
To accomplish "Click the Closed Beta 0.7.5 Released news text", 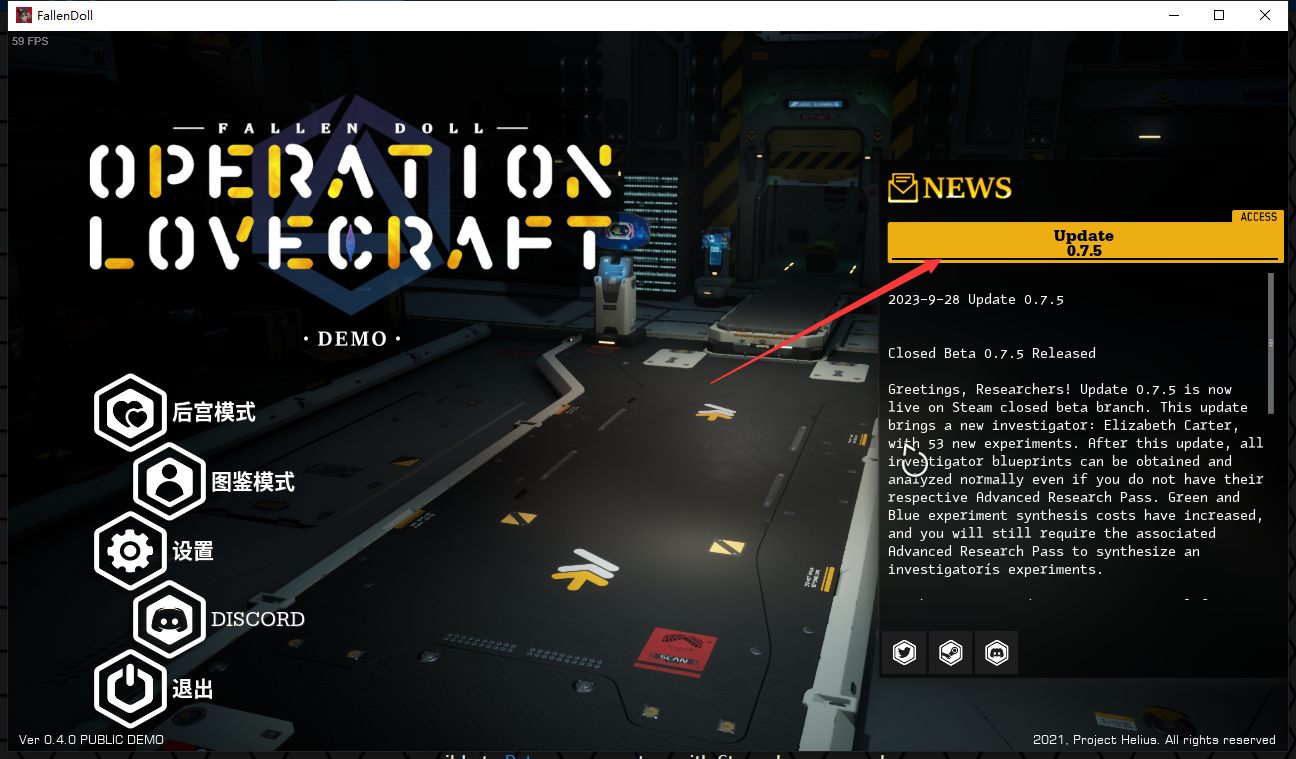I will [x=991, y=353].
